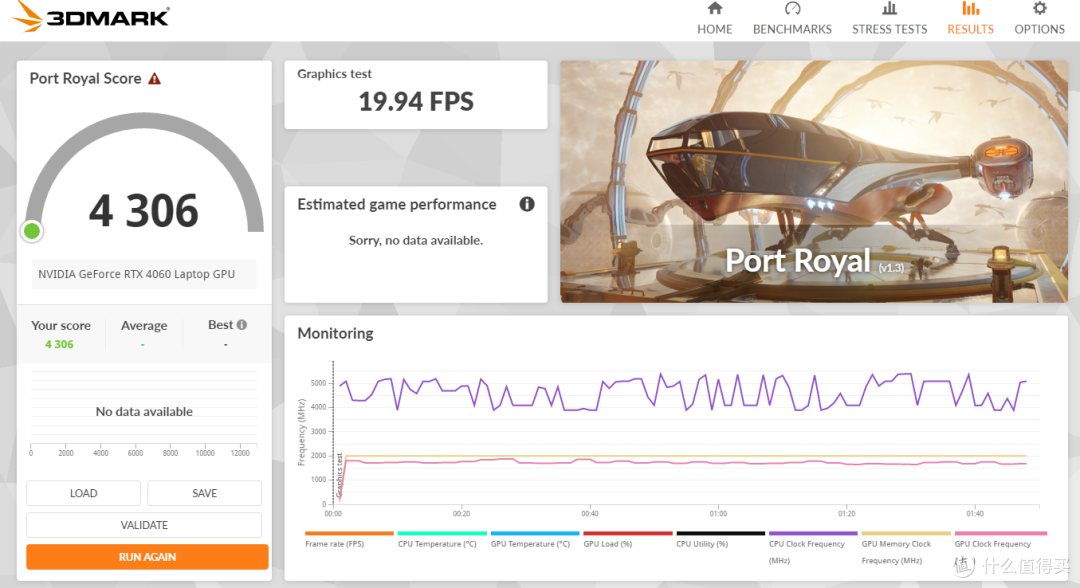Click the Options gear icon

[1039, 8]
